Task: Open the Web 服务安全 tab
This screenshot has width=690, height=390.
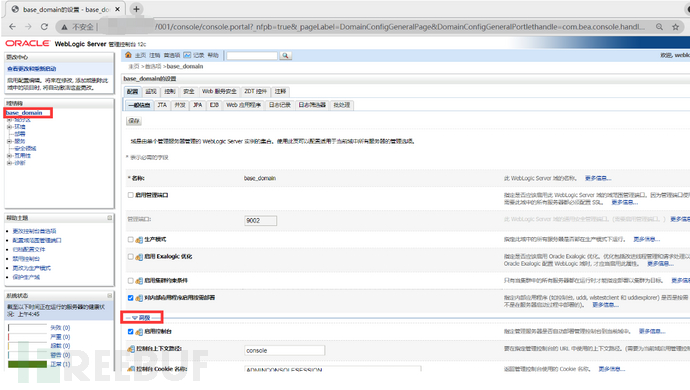Action: click(x=219, y=92)
